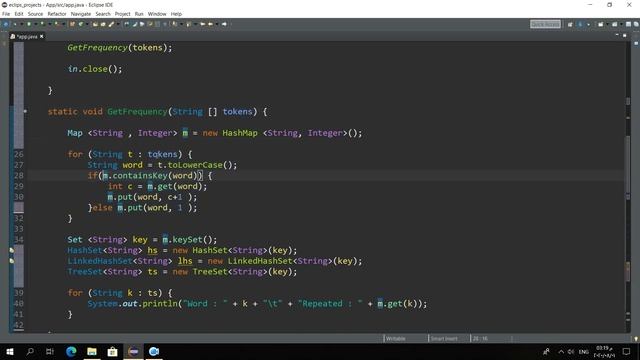Click the Open Task toolbar icon

pyautogui.click(x=103, y=24)
